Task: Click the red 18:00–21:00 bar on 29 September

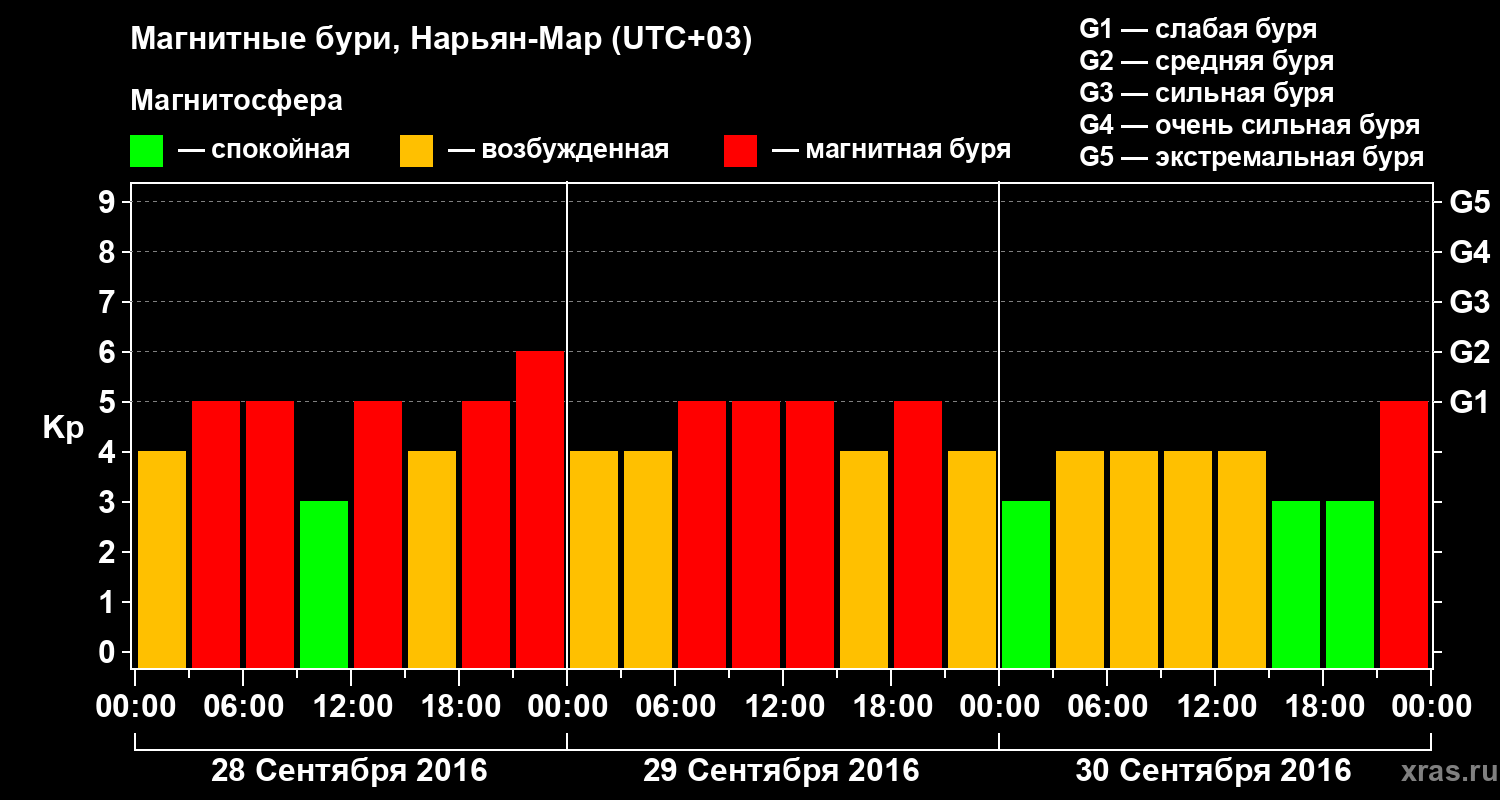Action: (x=918, y=534)
